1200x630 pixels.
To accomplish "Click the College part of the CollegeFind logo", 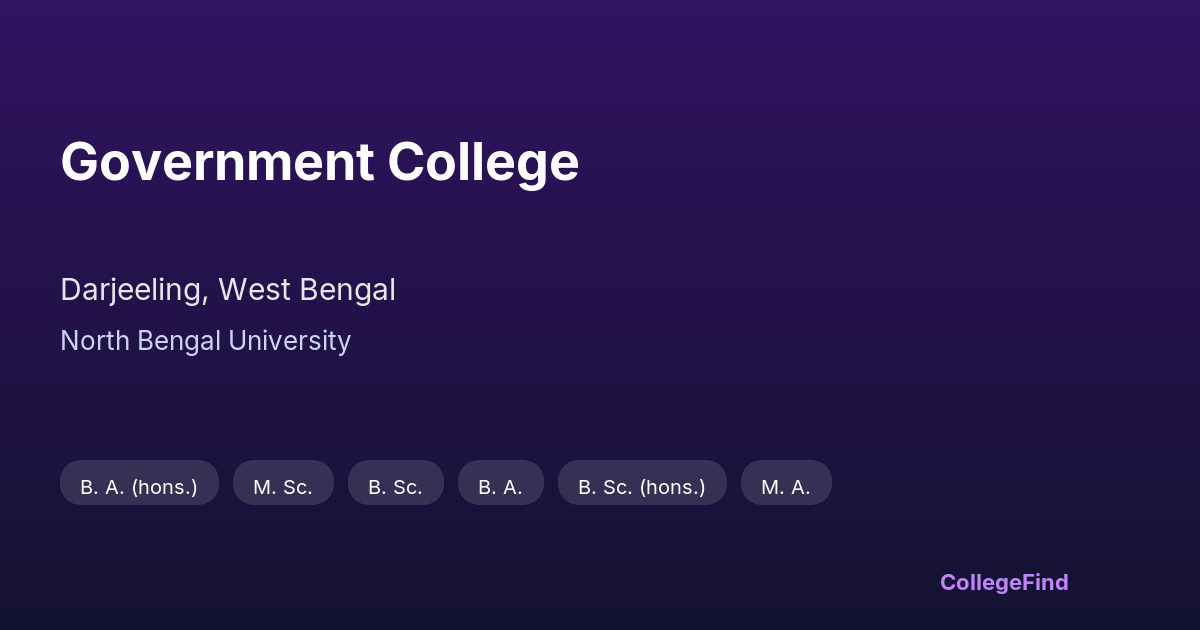I will click(980, 582).
